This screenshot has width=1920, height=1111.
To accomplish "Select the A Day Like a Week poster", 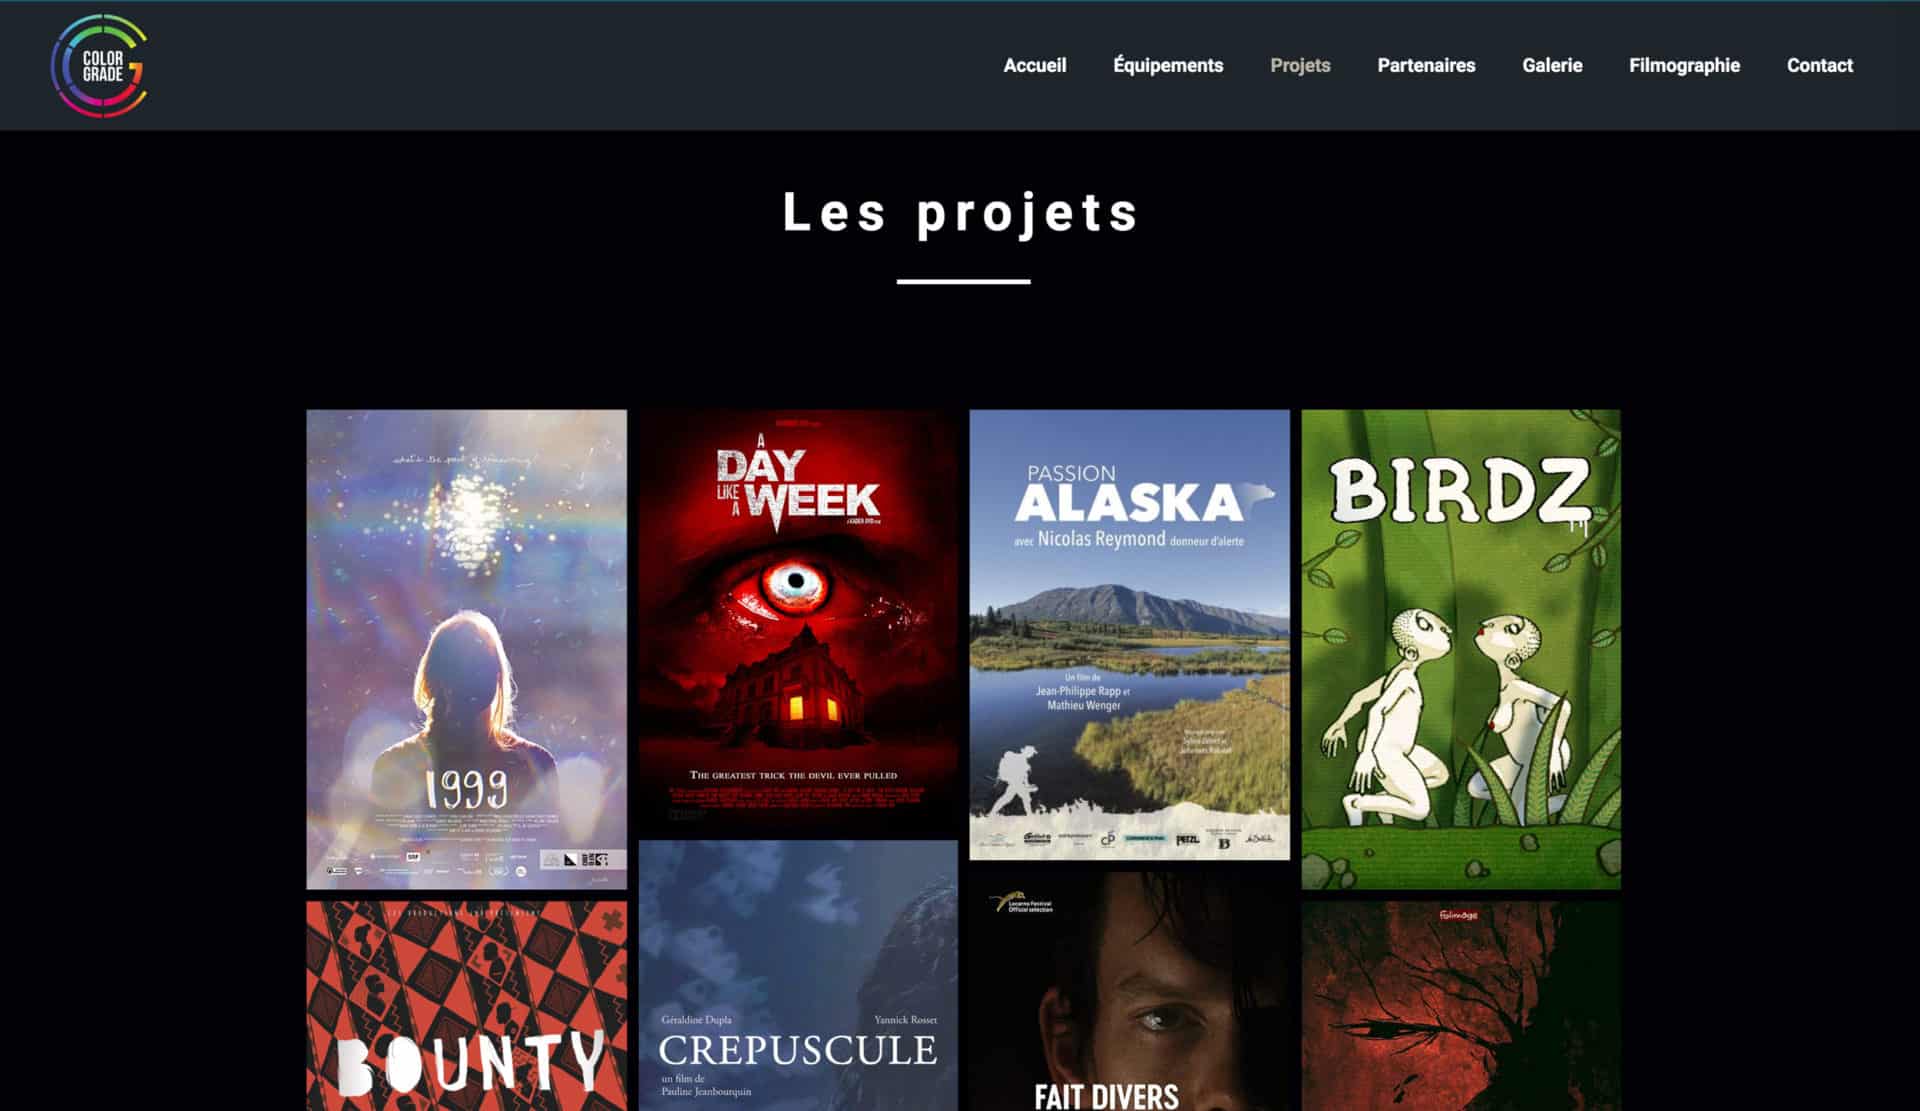I will point(798,618).
